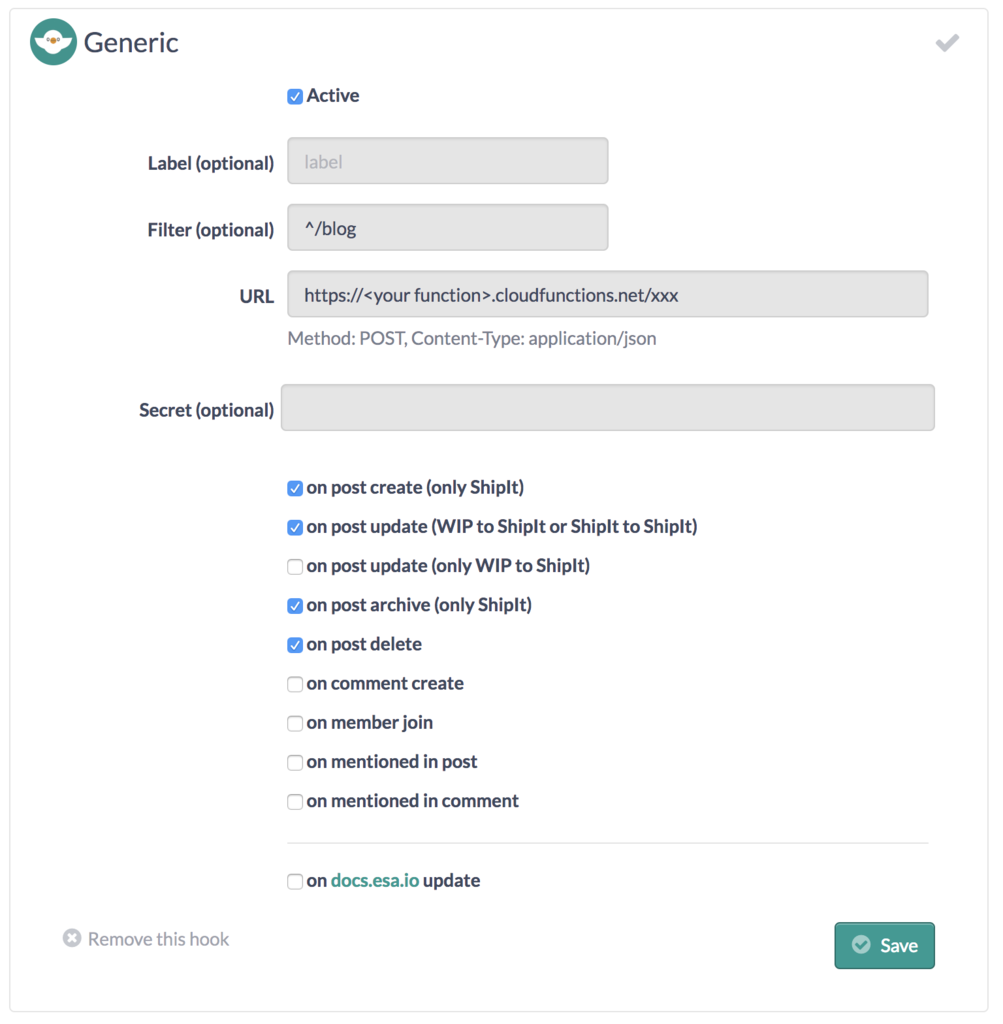This screenshot has height=1024, width=1003.
Task: Click the X icon beside Remove this hook
Action: point(72,938)
